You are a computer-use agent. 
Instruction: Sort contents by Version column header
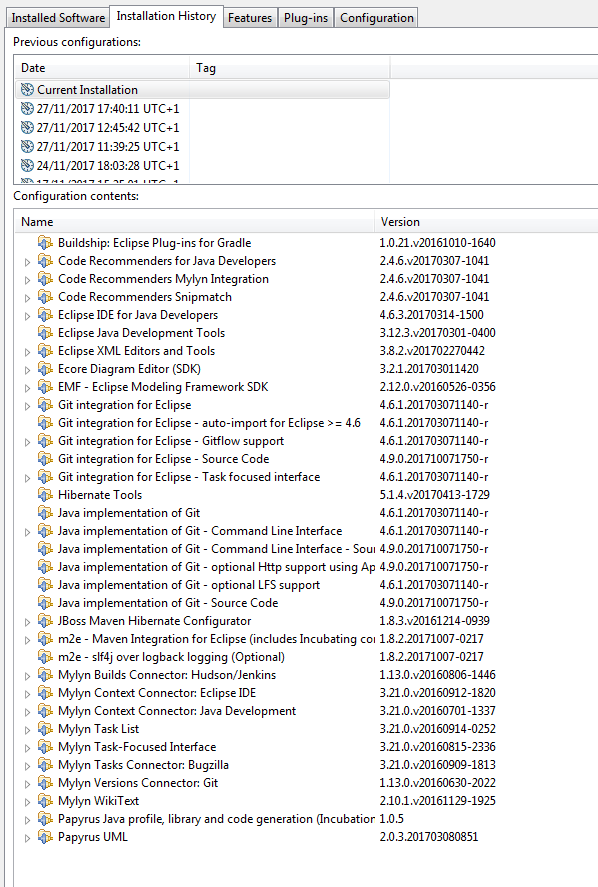click(x=486, y=222)
